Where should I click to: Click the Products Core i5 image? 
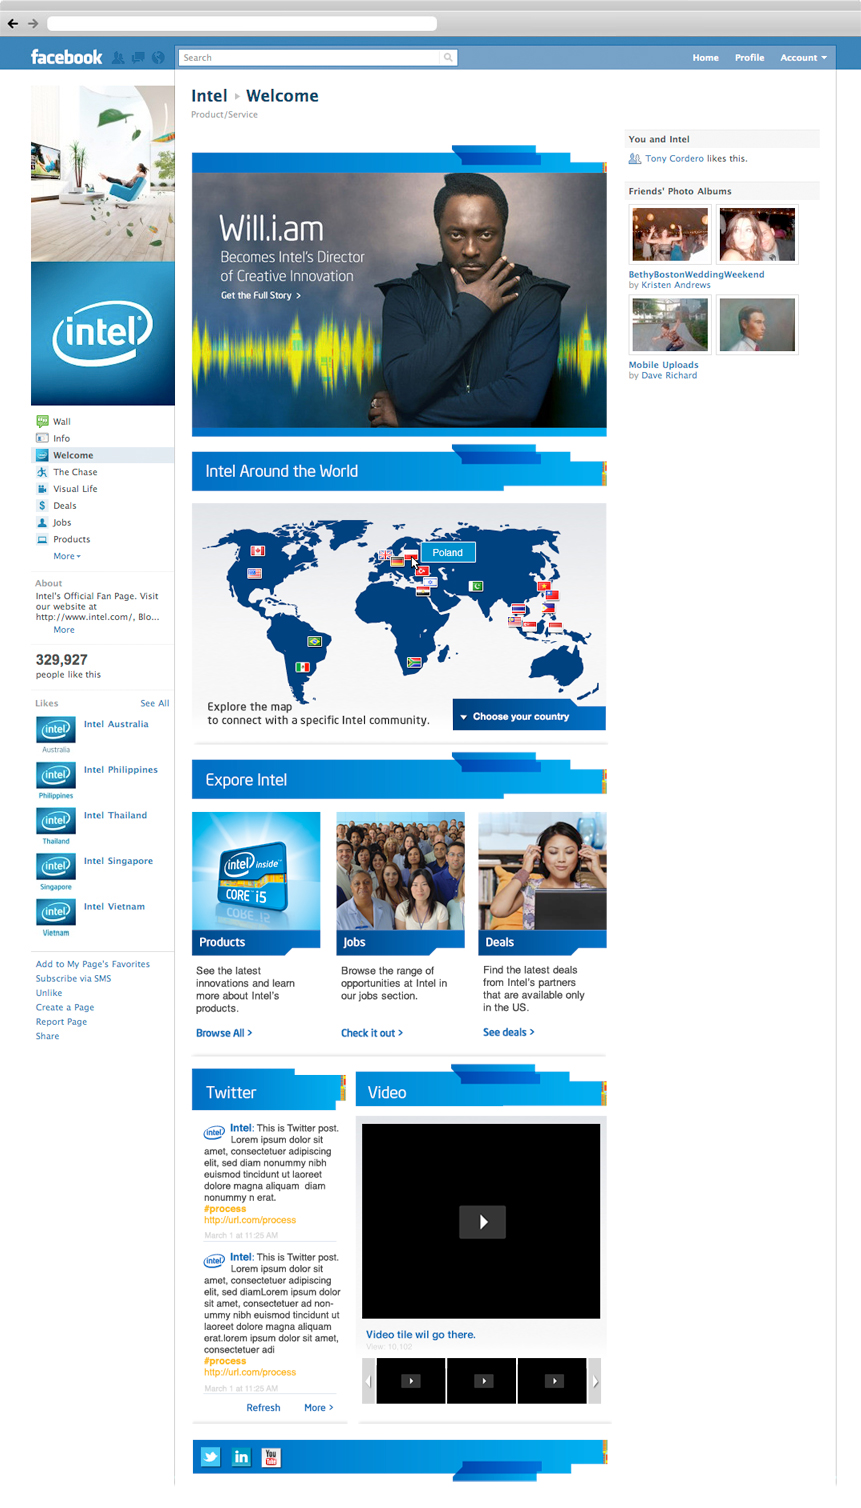click(256, 872)
